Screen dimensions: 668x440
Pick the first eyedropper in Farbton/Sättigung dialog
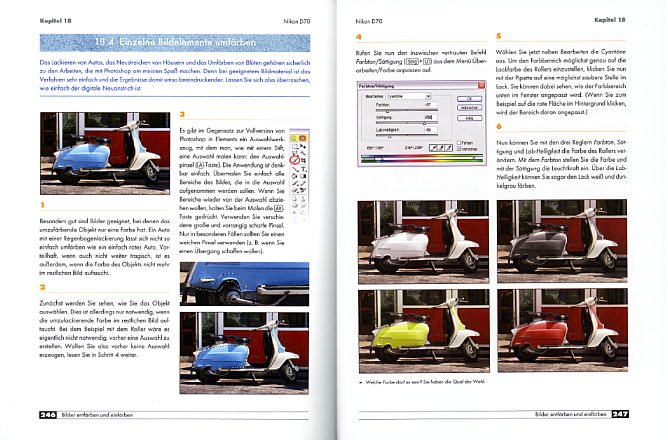tap(433, 148)
